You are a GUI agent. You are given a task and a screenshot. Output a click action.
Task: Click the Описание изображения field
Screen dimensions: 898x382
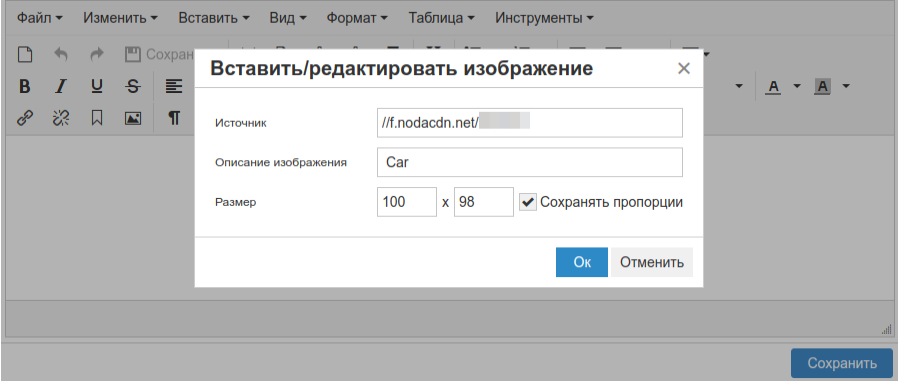point(530,163)
